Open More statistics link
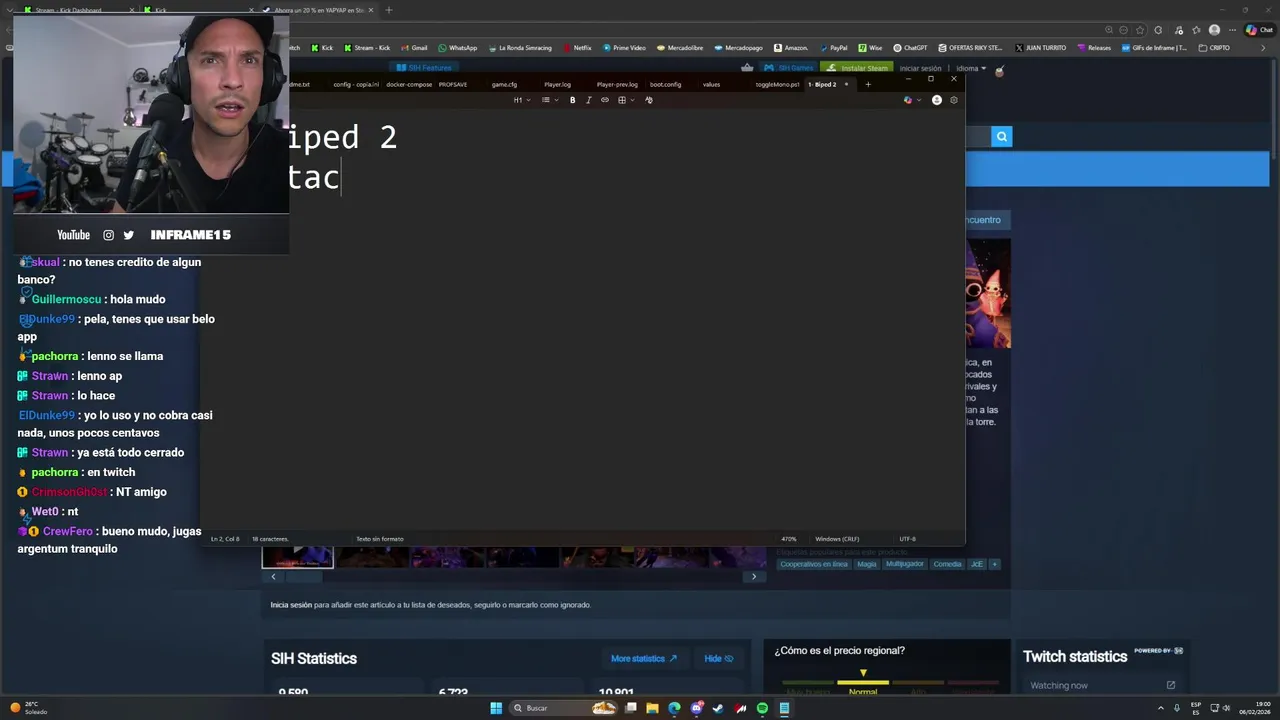This screenshot has height=720, width=1280. click(x=644, y=658)
